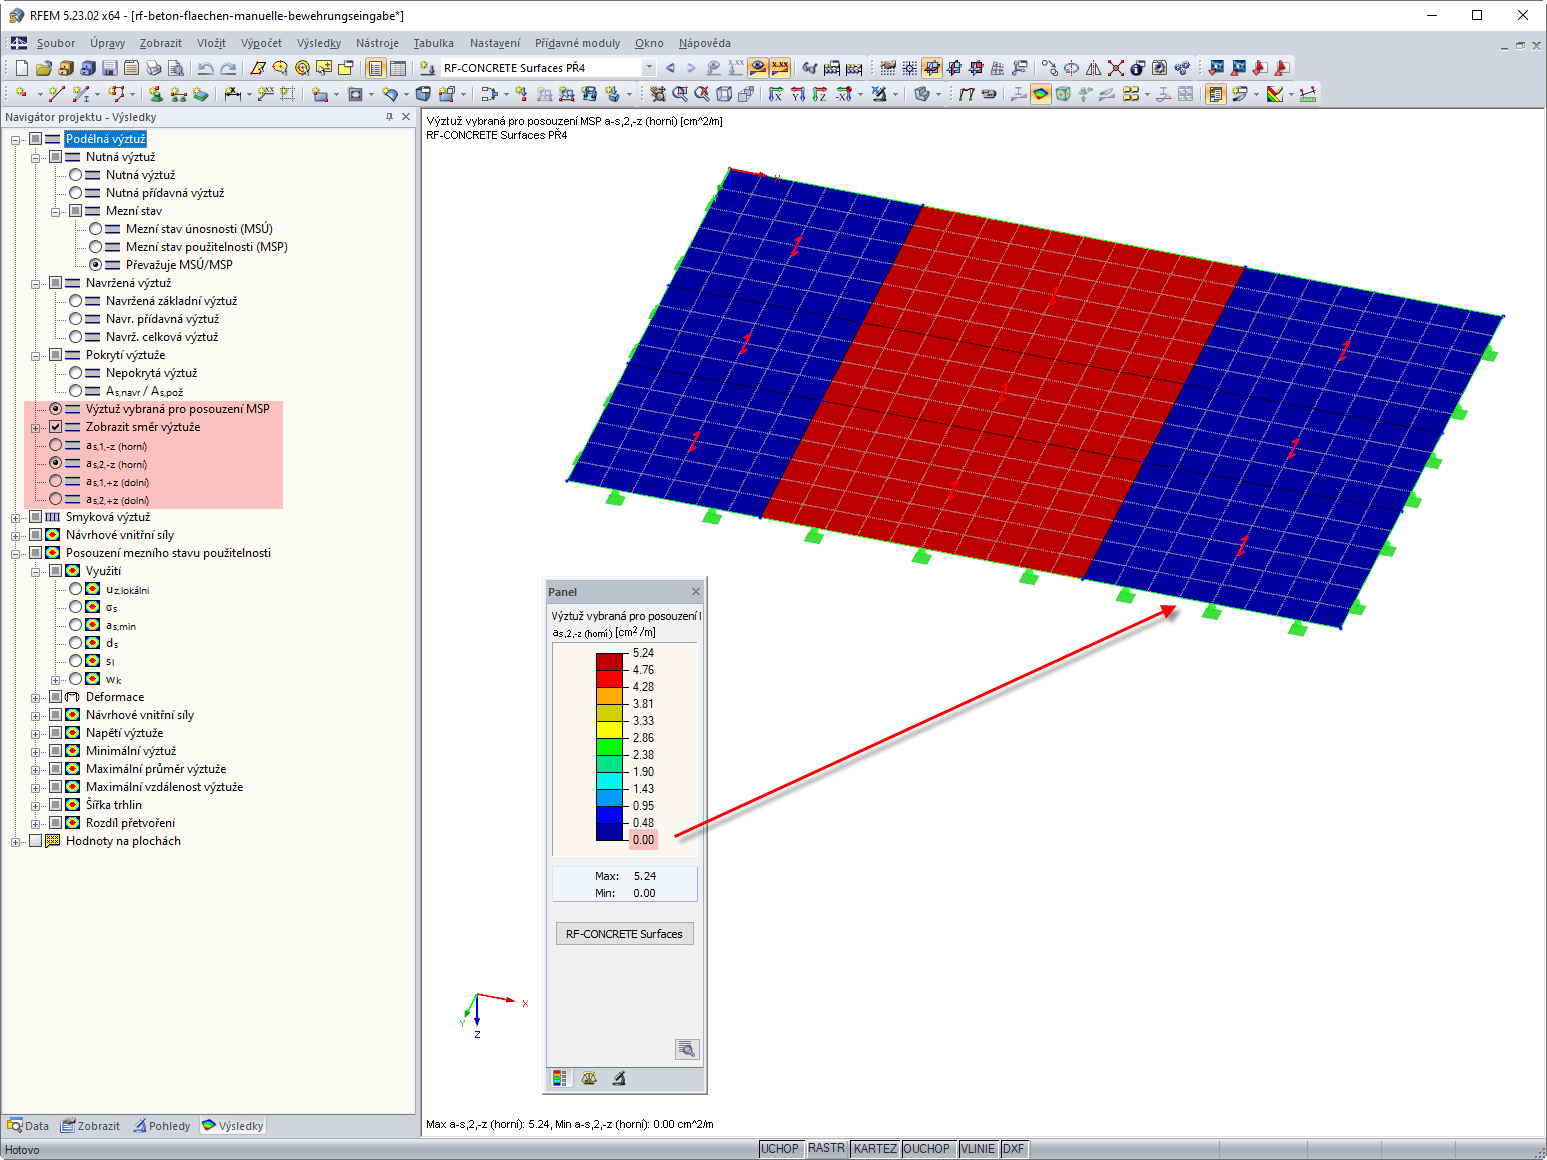Click the magnifier options icon in the Panel

pos(686,1049)
